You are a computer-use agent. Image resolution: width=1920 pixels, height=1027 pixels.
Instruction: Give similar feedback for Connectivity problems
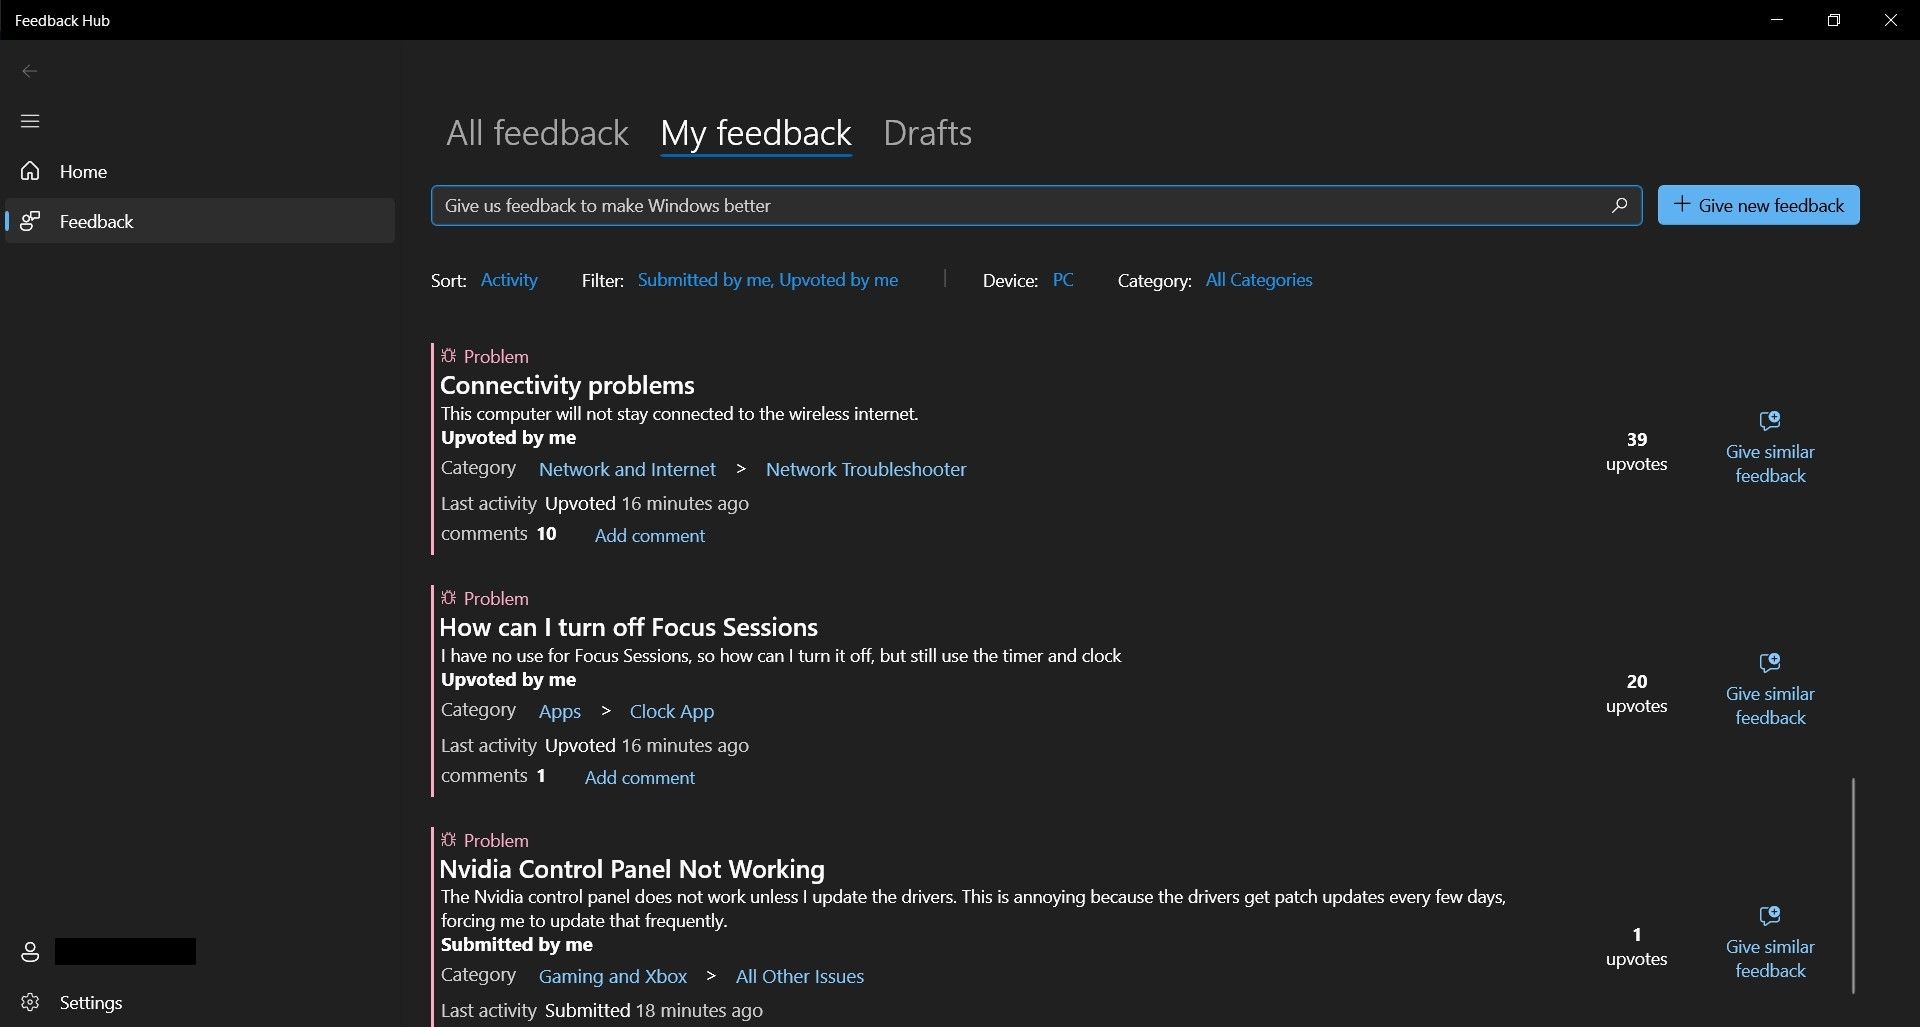(x=1769, y=448)
